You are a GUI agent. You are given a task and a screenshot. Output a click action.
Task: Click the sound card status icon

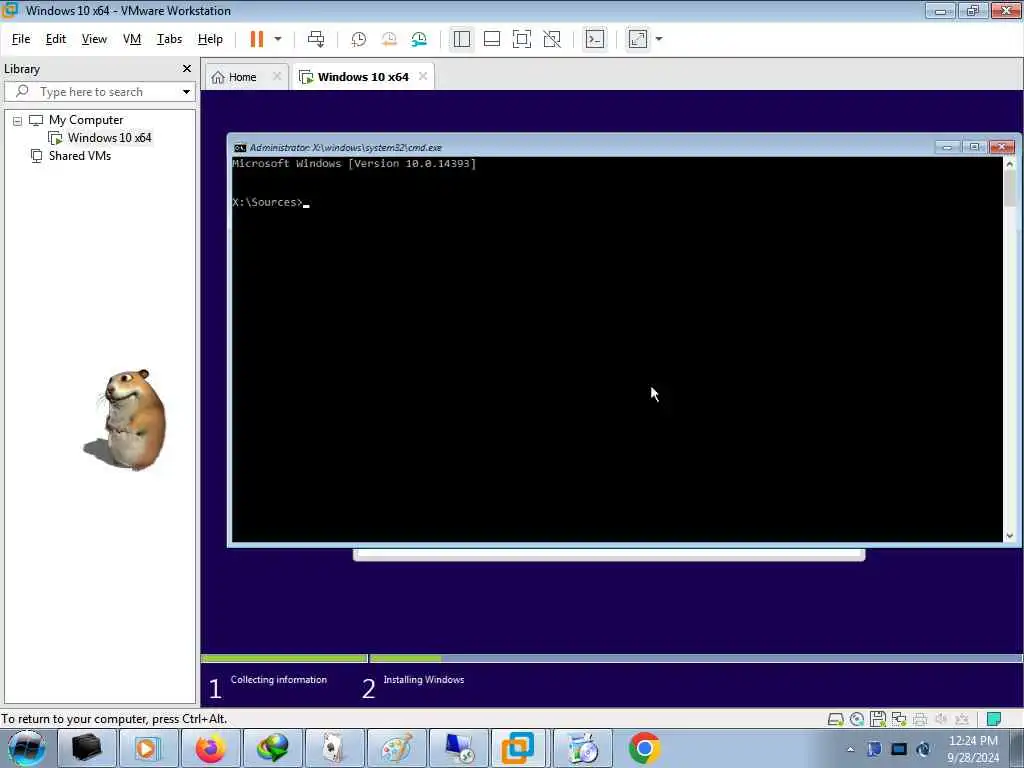click(x=941, y=719)
